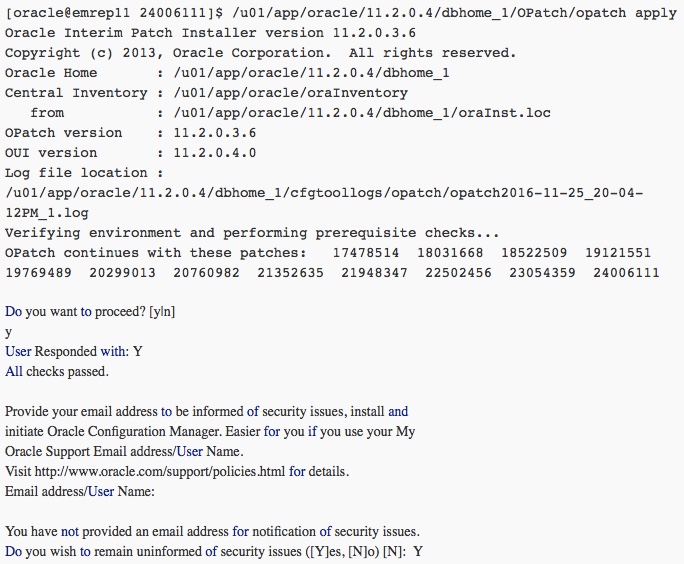Click the oraInst.loc file path
This screenshot has height=564, width=684.
(x=361, y=113)
